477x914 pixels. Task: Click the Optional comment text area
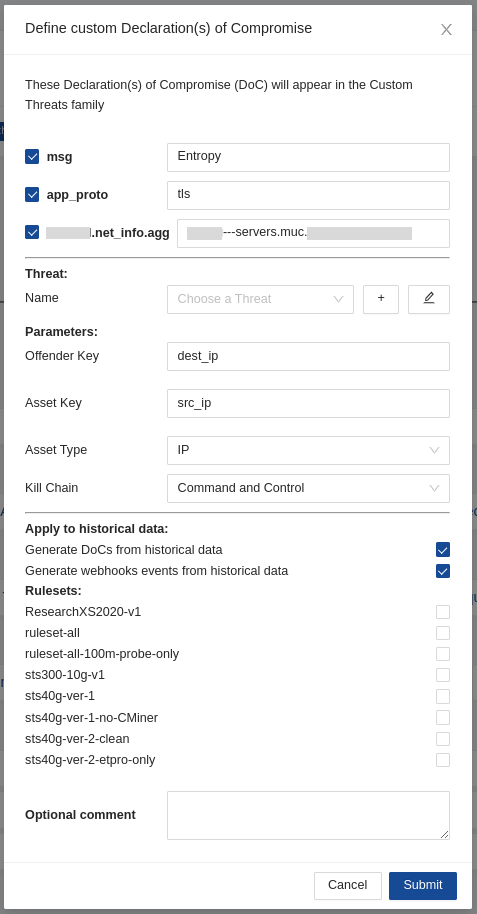point(308,815)
